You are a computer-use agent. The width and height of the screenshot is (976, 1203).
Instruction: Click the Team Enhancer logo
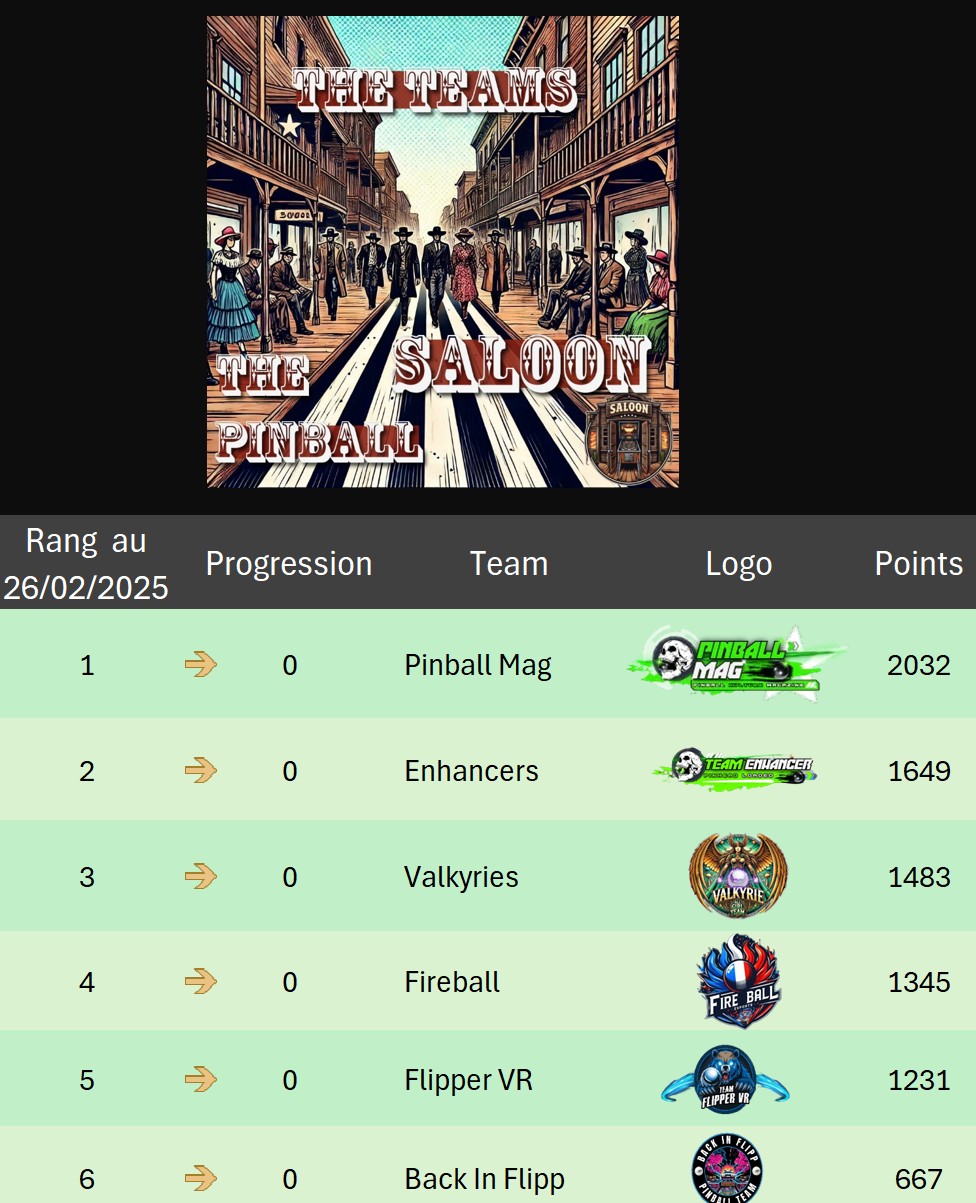(736, 769)
